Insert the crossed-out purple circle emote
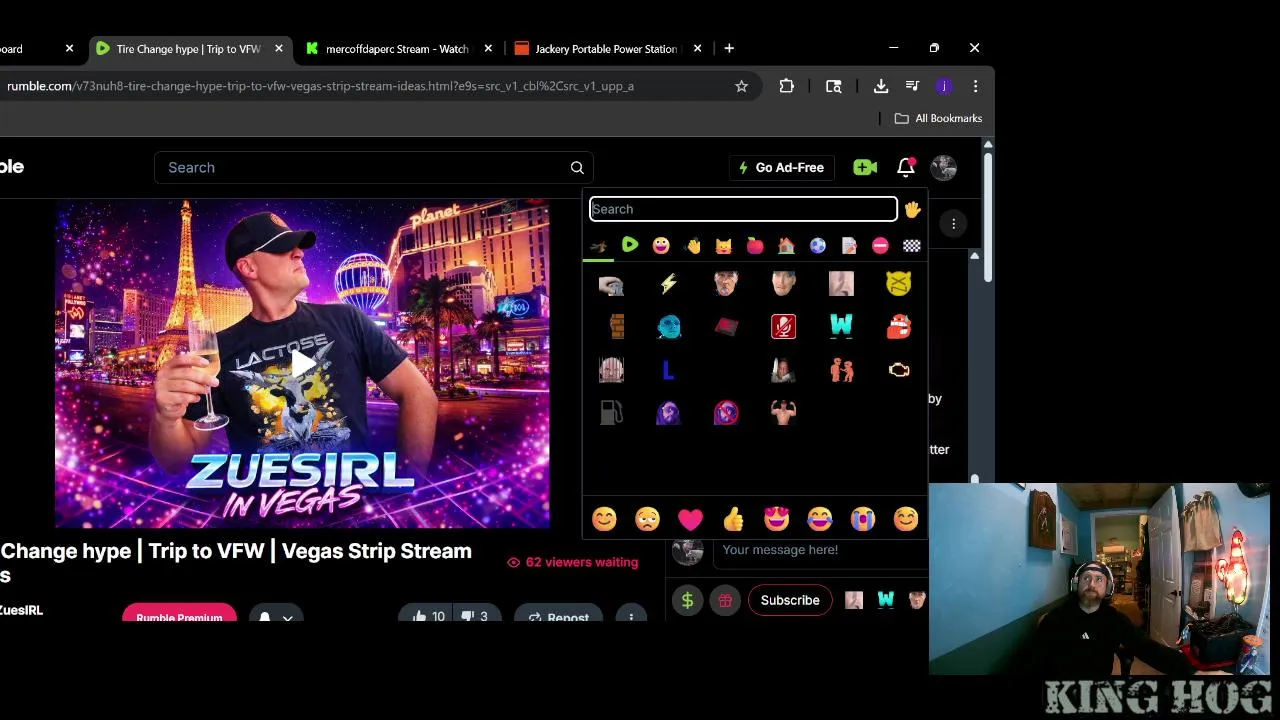 point(726,412)
